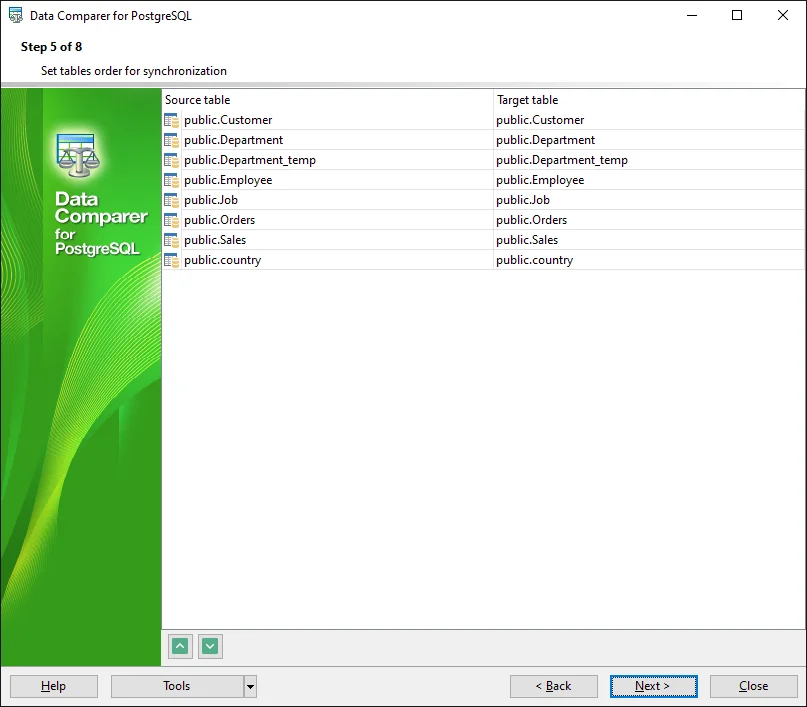Click the table icon beside public.Orders

coord(172,220)
